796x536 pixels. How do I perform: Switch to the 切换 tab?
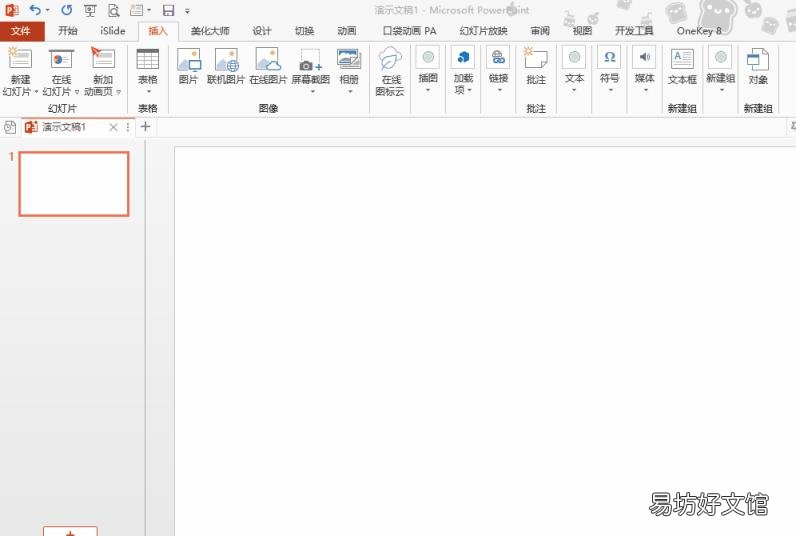[304, 31]
